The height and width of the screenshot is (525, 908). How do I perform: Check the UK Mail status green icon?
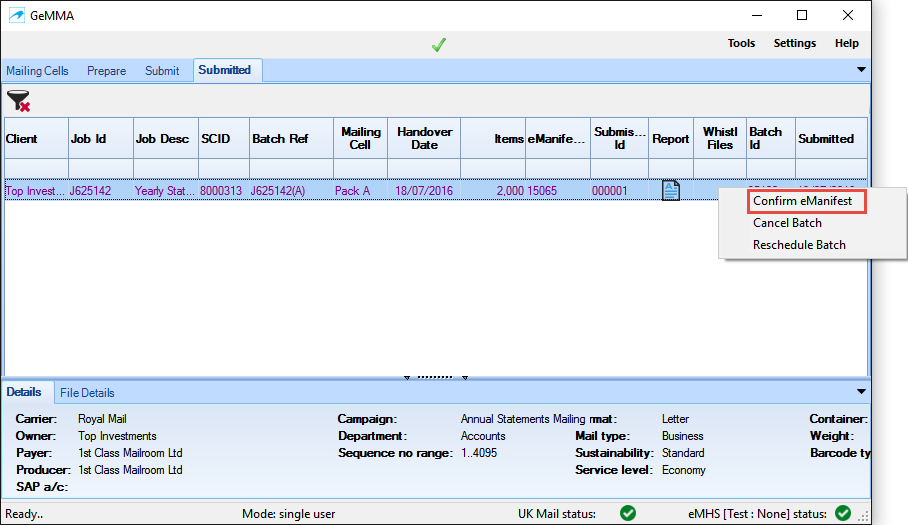click(628, 513)
